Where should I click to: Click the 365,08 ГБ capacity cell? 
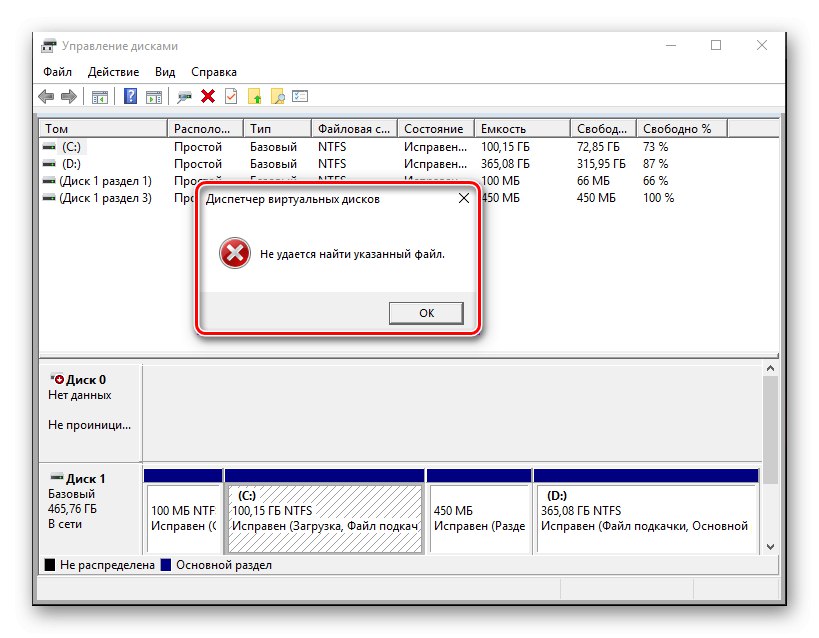[505, 164]
